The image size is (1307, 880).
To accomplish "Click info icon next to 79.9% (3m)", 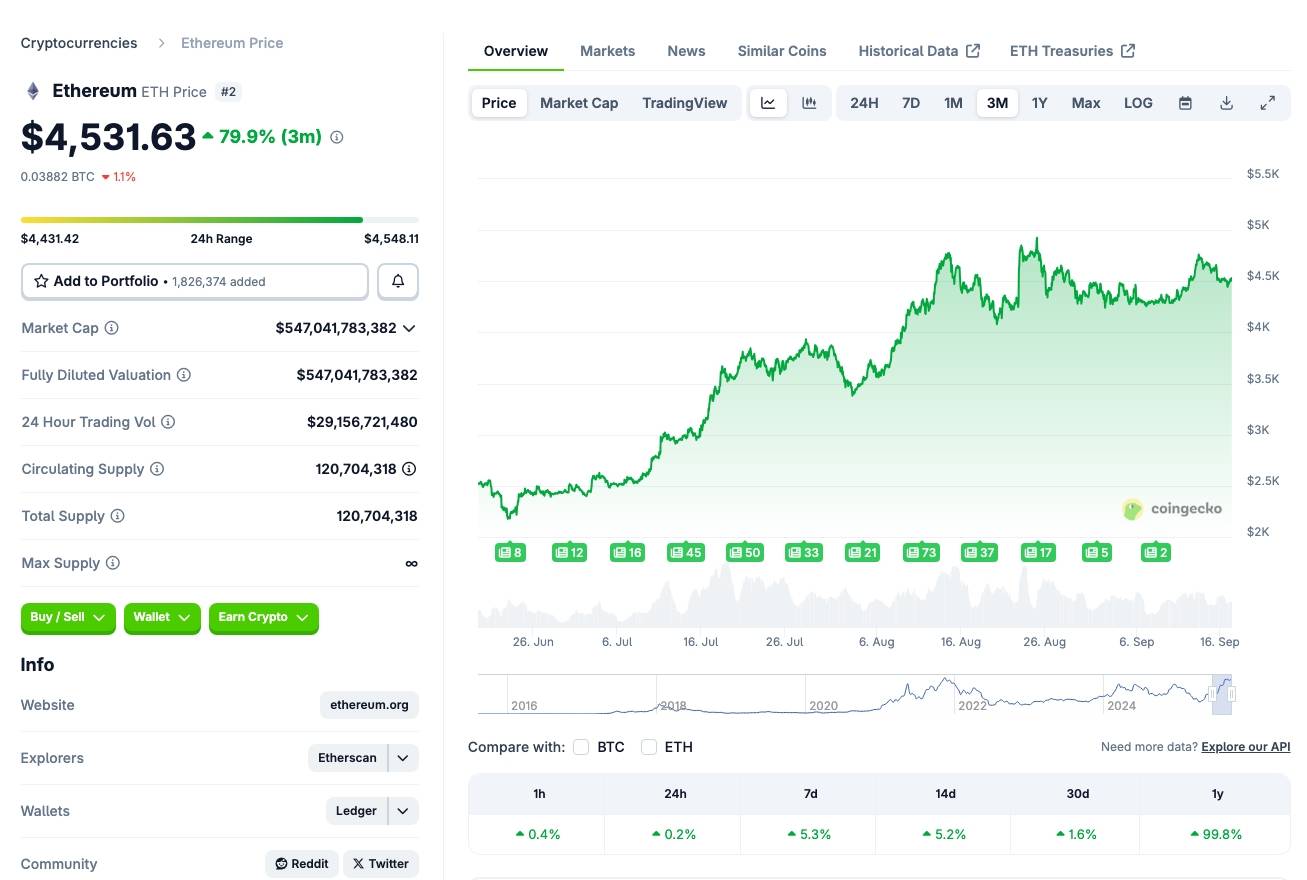I will 337,137.
